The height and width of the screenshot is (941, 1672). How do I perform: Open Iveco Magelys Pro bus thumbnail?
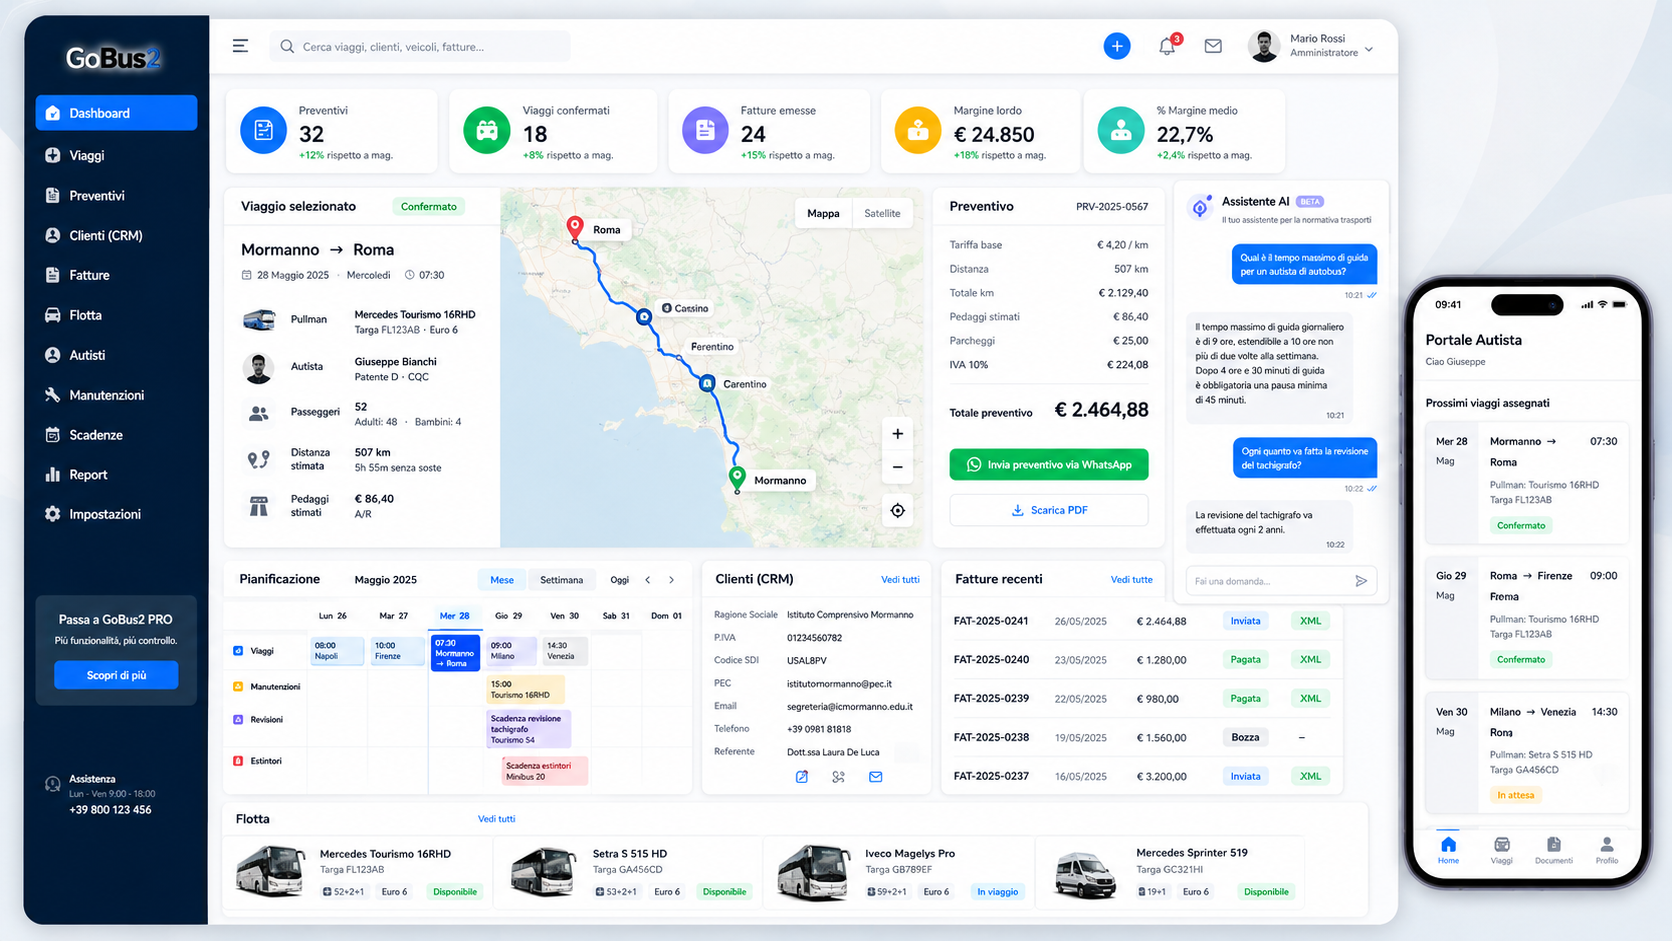pos(814,871)
